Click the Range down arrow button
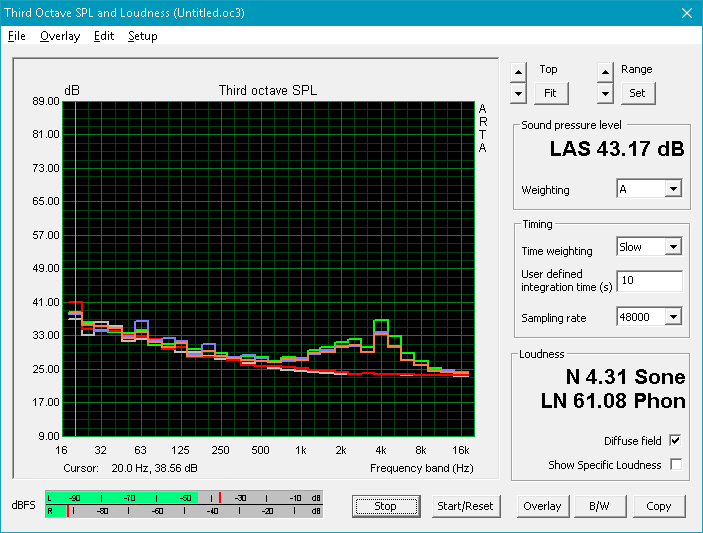Screen dimensions: 703x533 [x=605, y=94]
